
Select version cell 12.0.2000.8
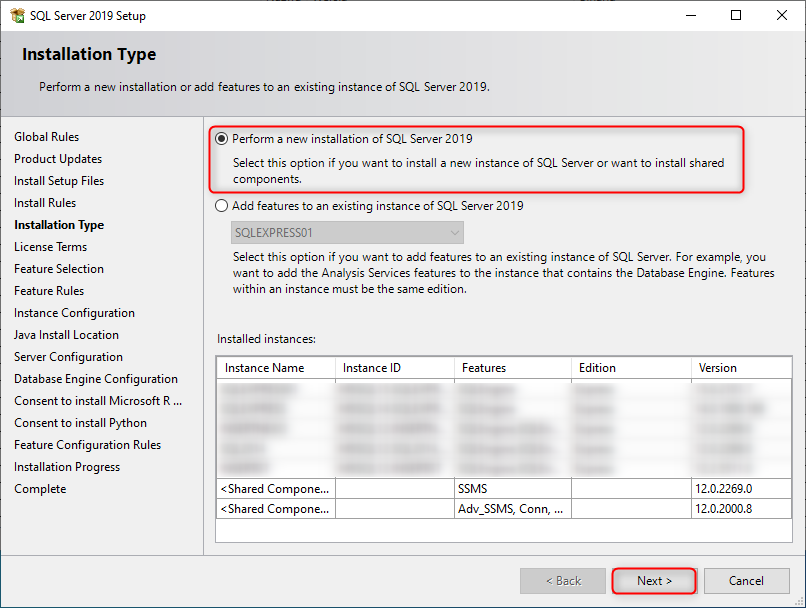[x=741, y=509]
